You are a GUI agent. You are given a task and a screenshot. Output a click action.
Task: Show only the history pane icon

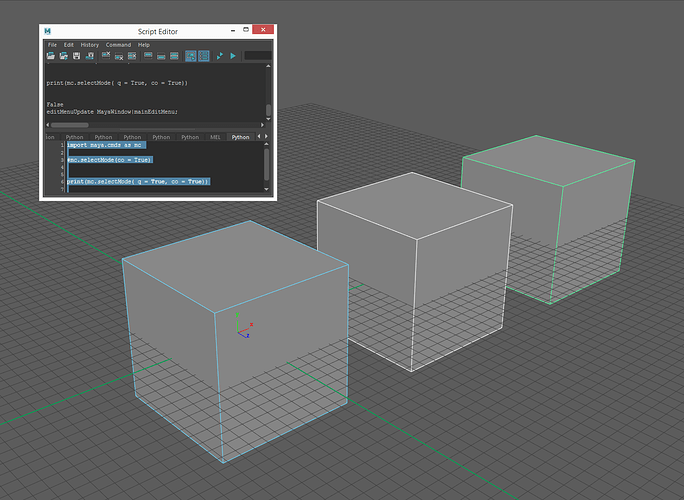pos(147,56)
